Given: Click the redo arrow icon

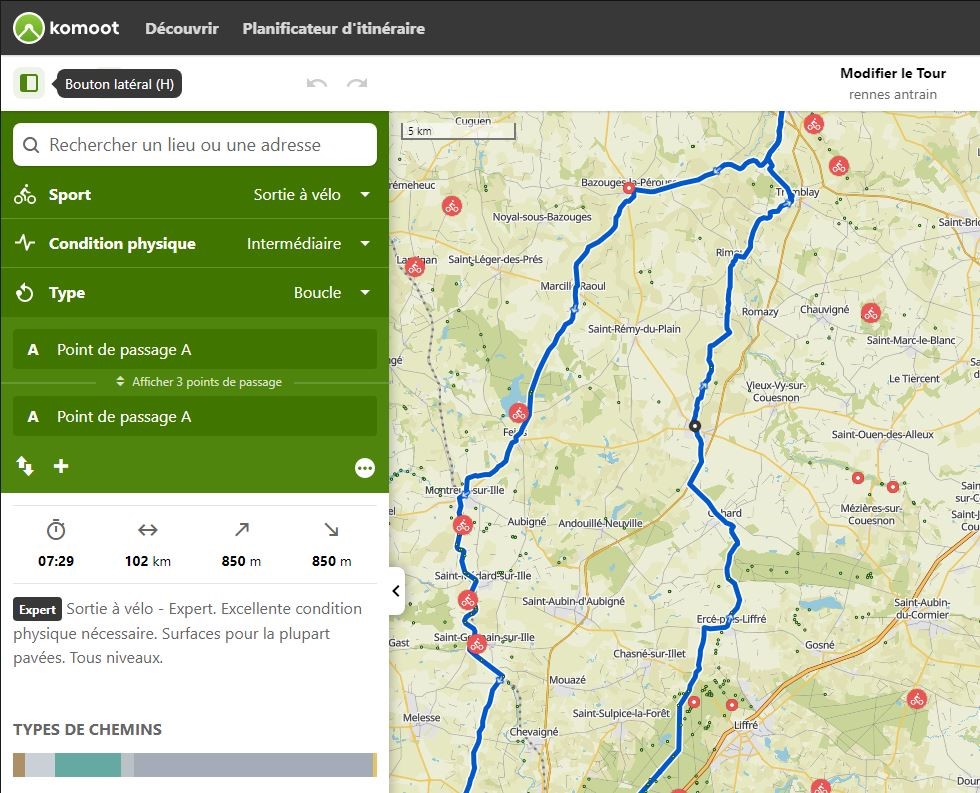Looking at the screenshot, I should tap(356, 84).
